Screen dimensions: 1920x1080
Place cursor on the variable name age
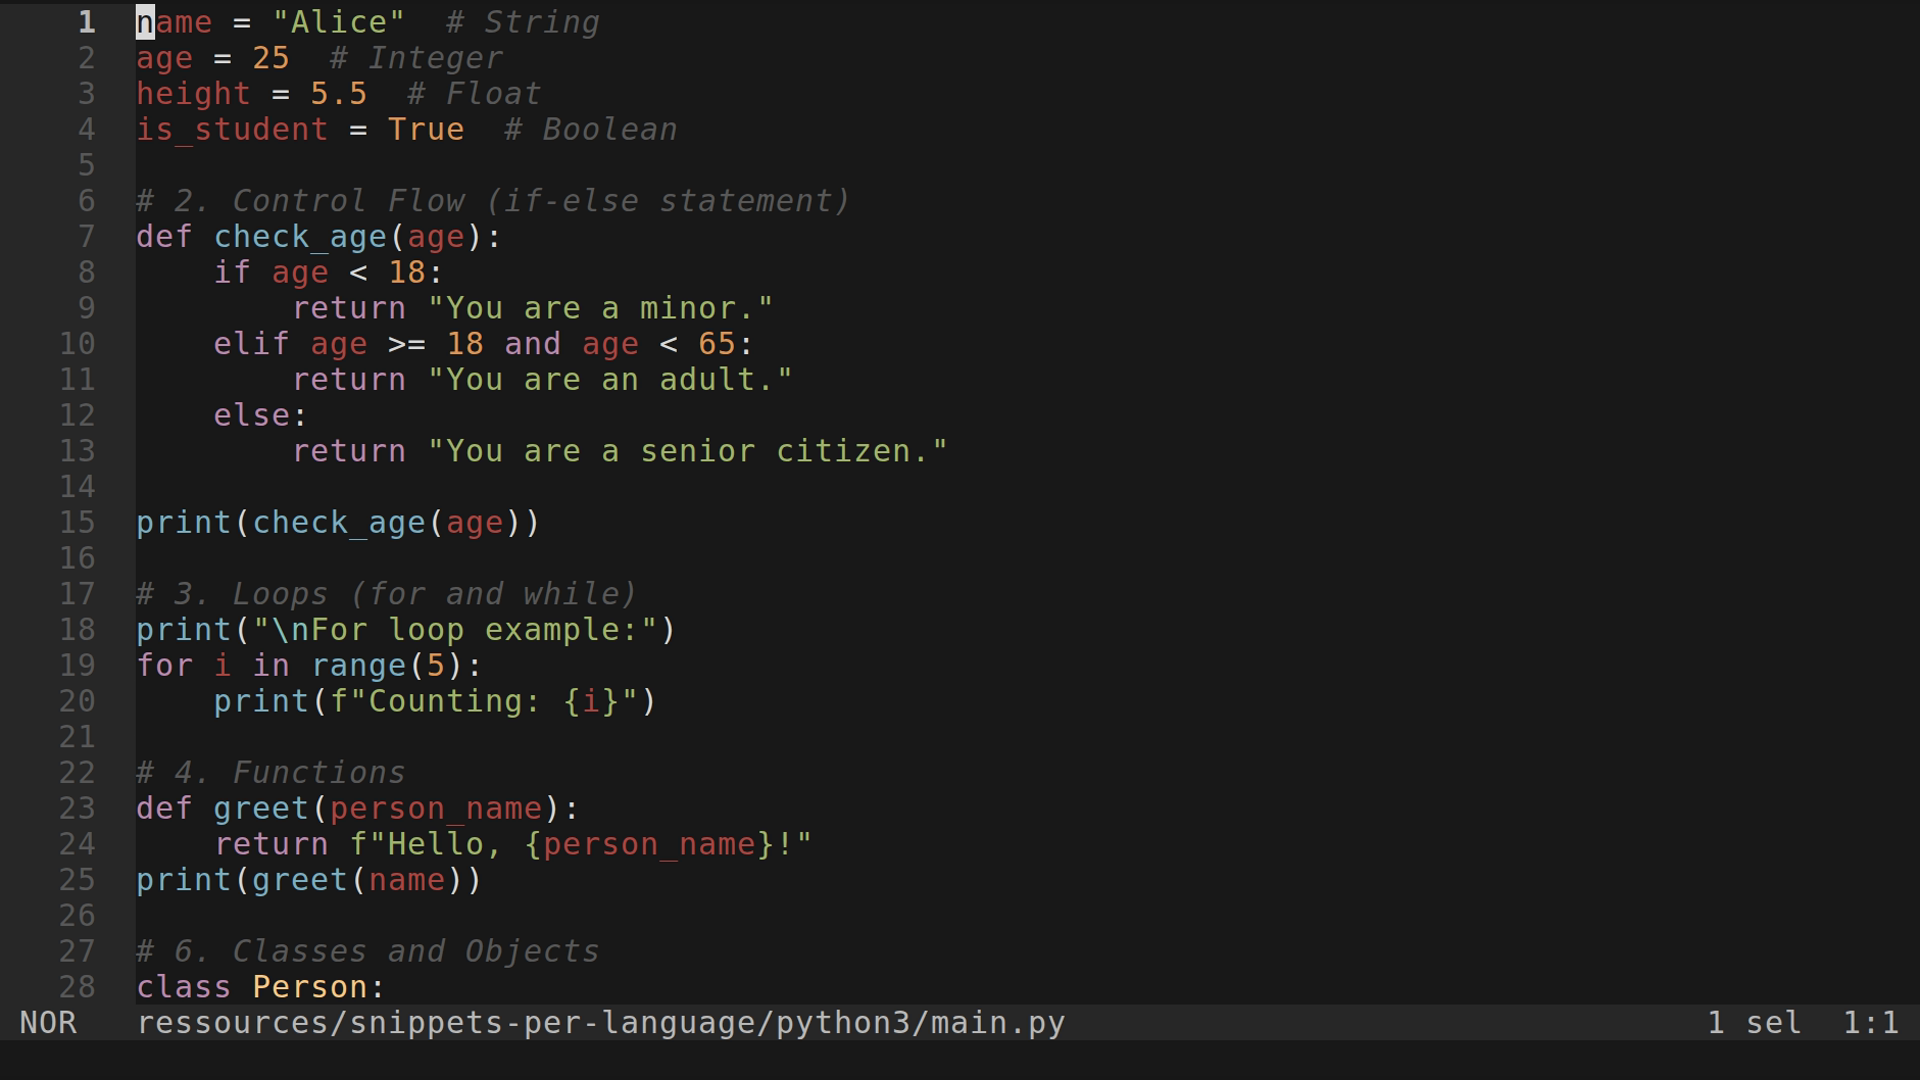(163, 57)
